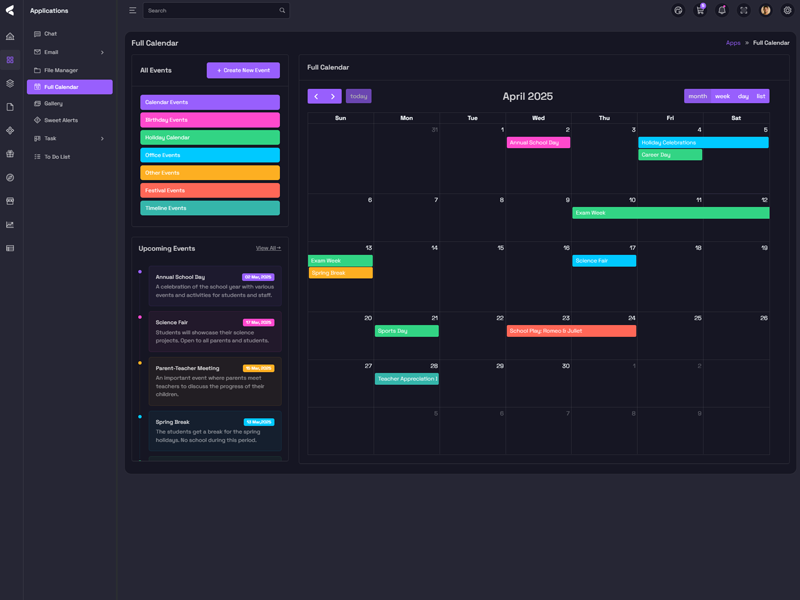Open Gallery from Applications sidebar

click(53, 103)
